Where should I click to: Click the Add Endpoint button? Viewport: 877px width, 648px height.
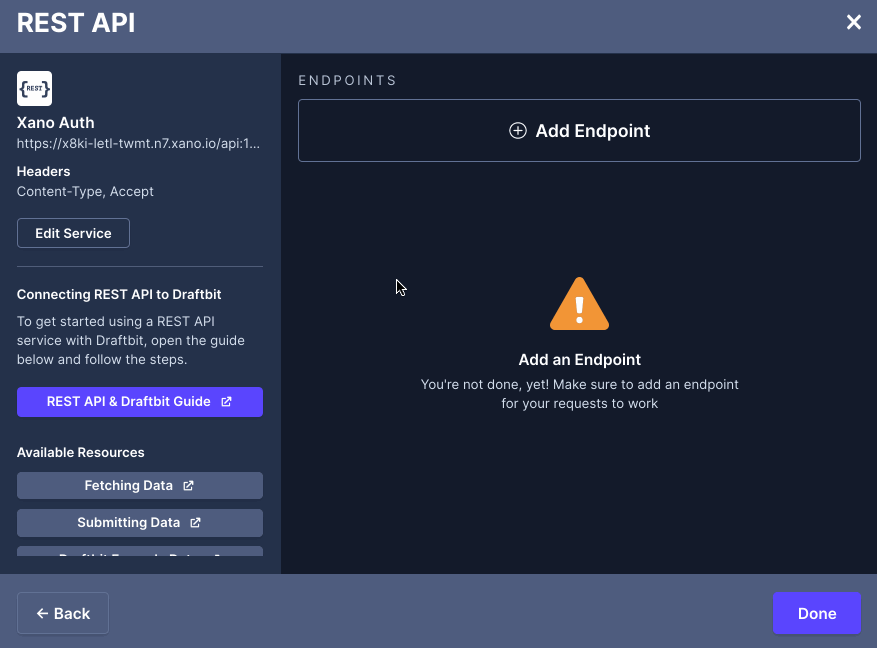click(x=579, y=130)
